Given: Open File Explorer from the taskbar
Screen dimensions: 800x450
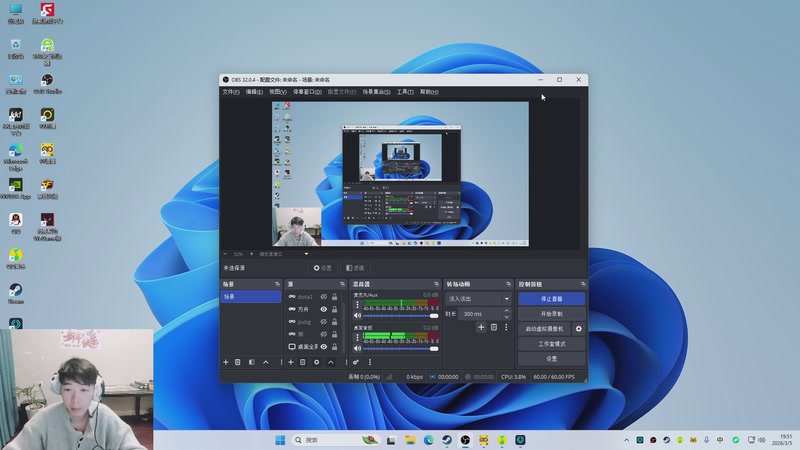Looking at the screenshot, I should (x=410, y=440).
